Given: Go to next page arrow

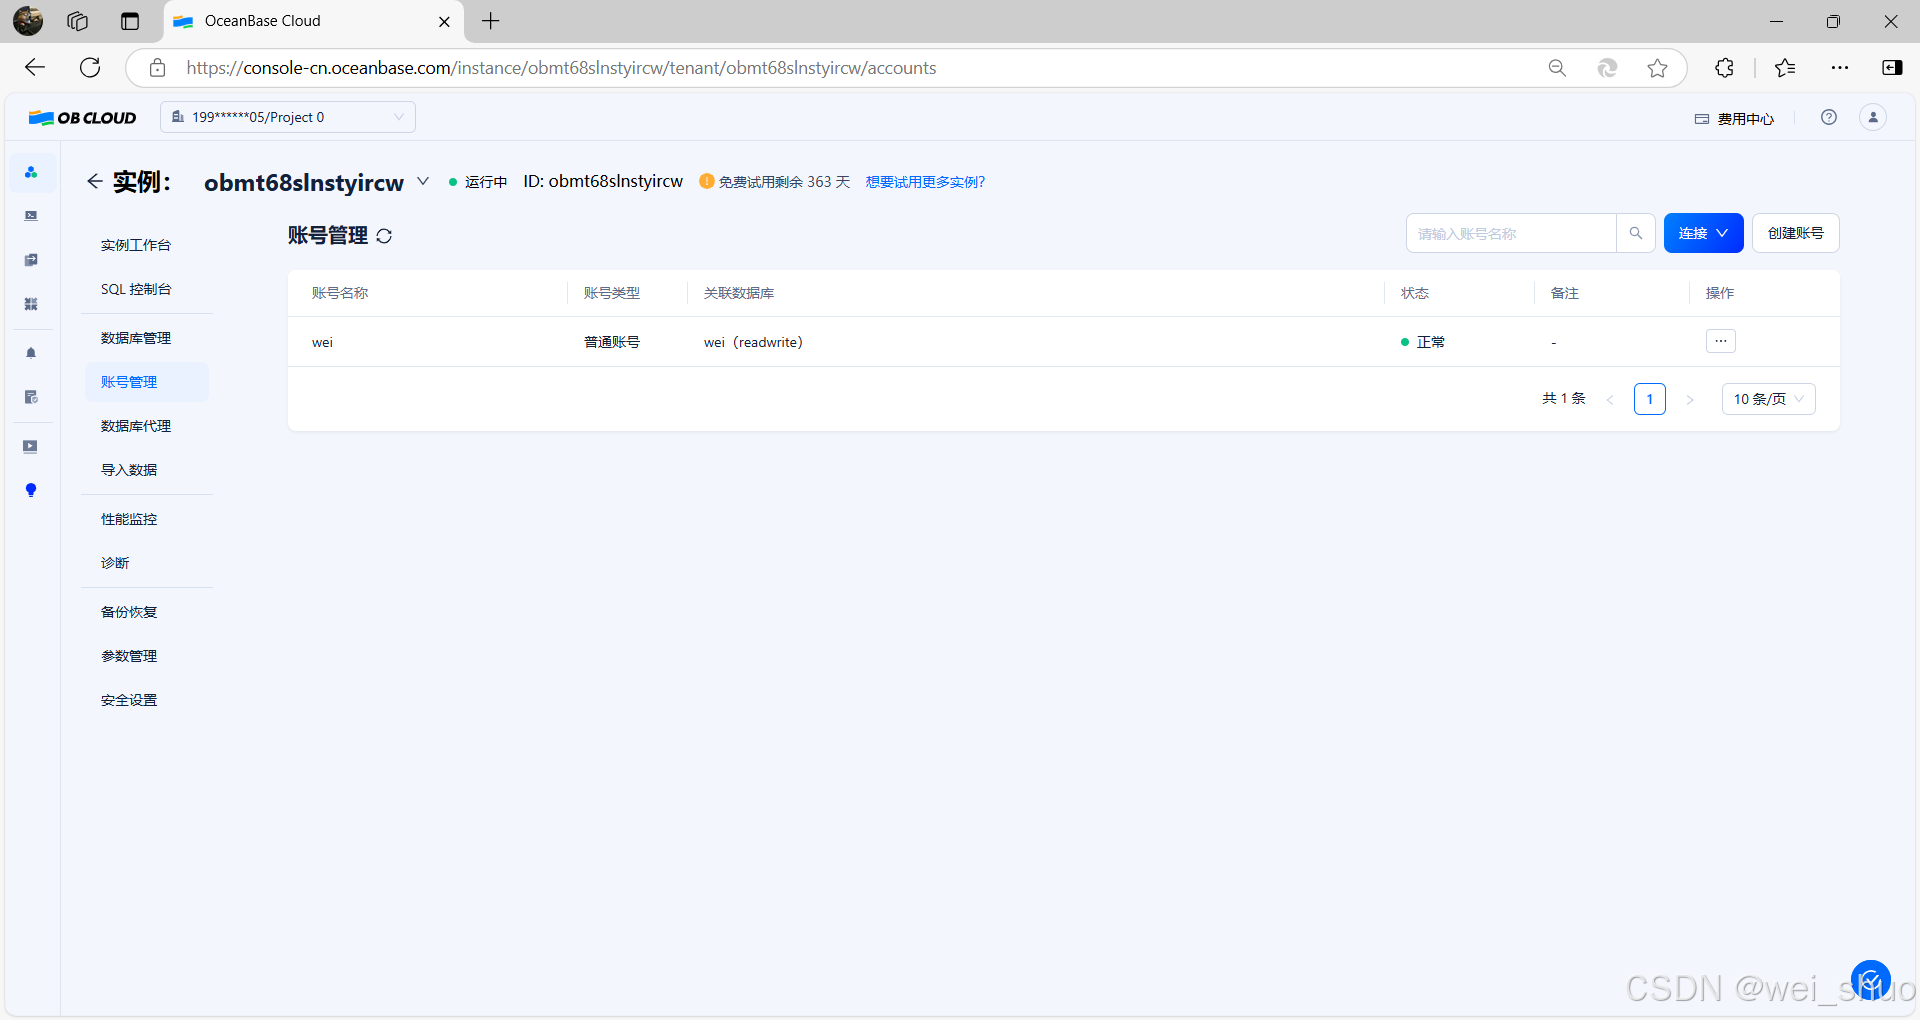Looking at the screenshot, I should pos(1690,400).
